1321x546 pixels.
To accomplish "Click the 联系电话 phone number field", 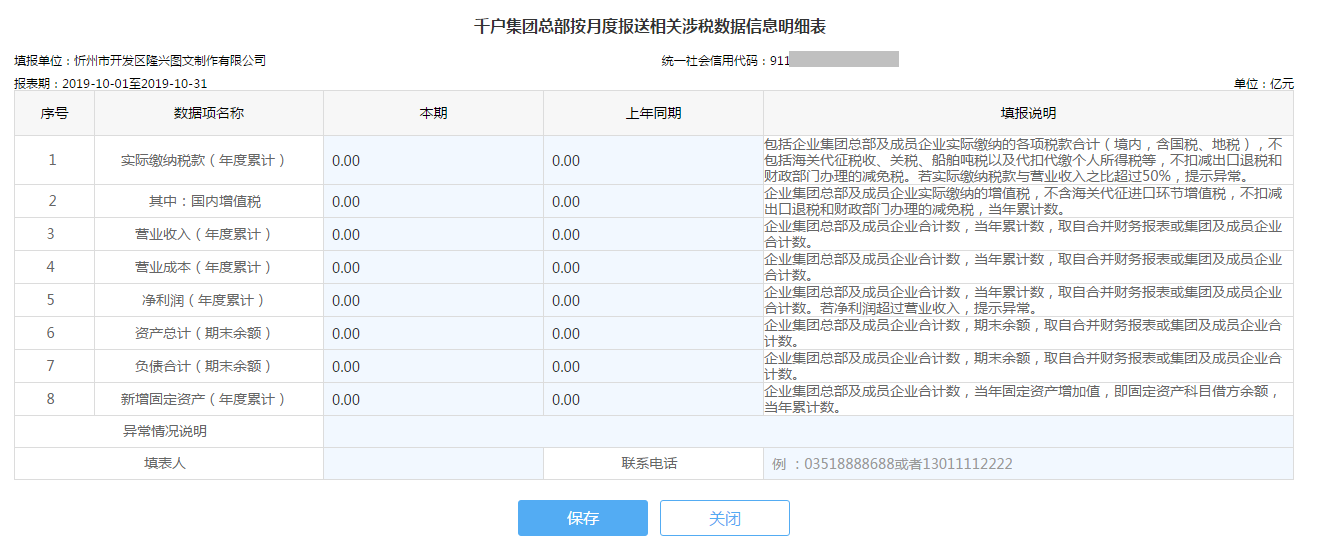I will pos(1027,464).
